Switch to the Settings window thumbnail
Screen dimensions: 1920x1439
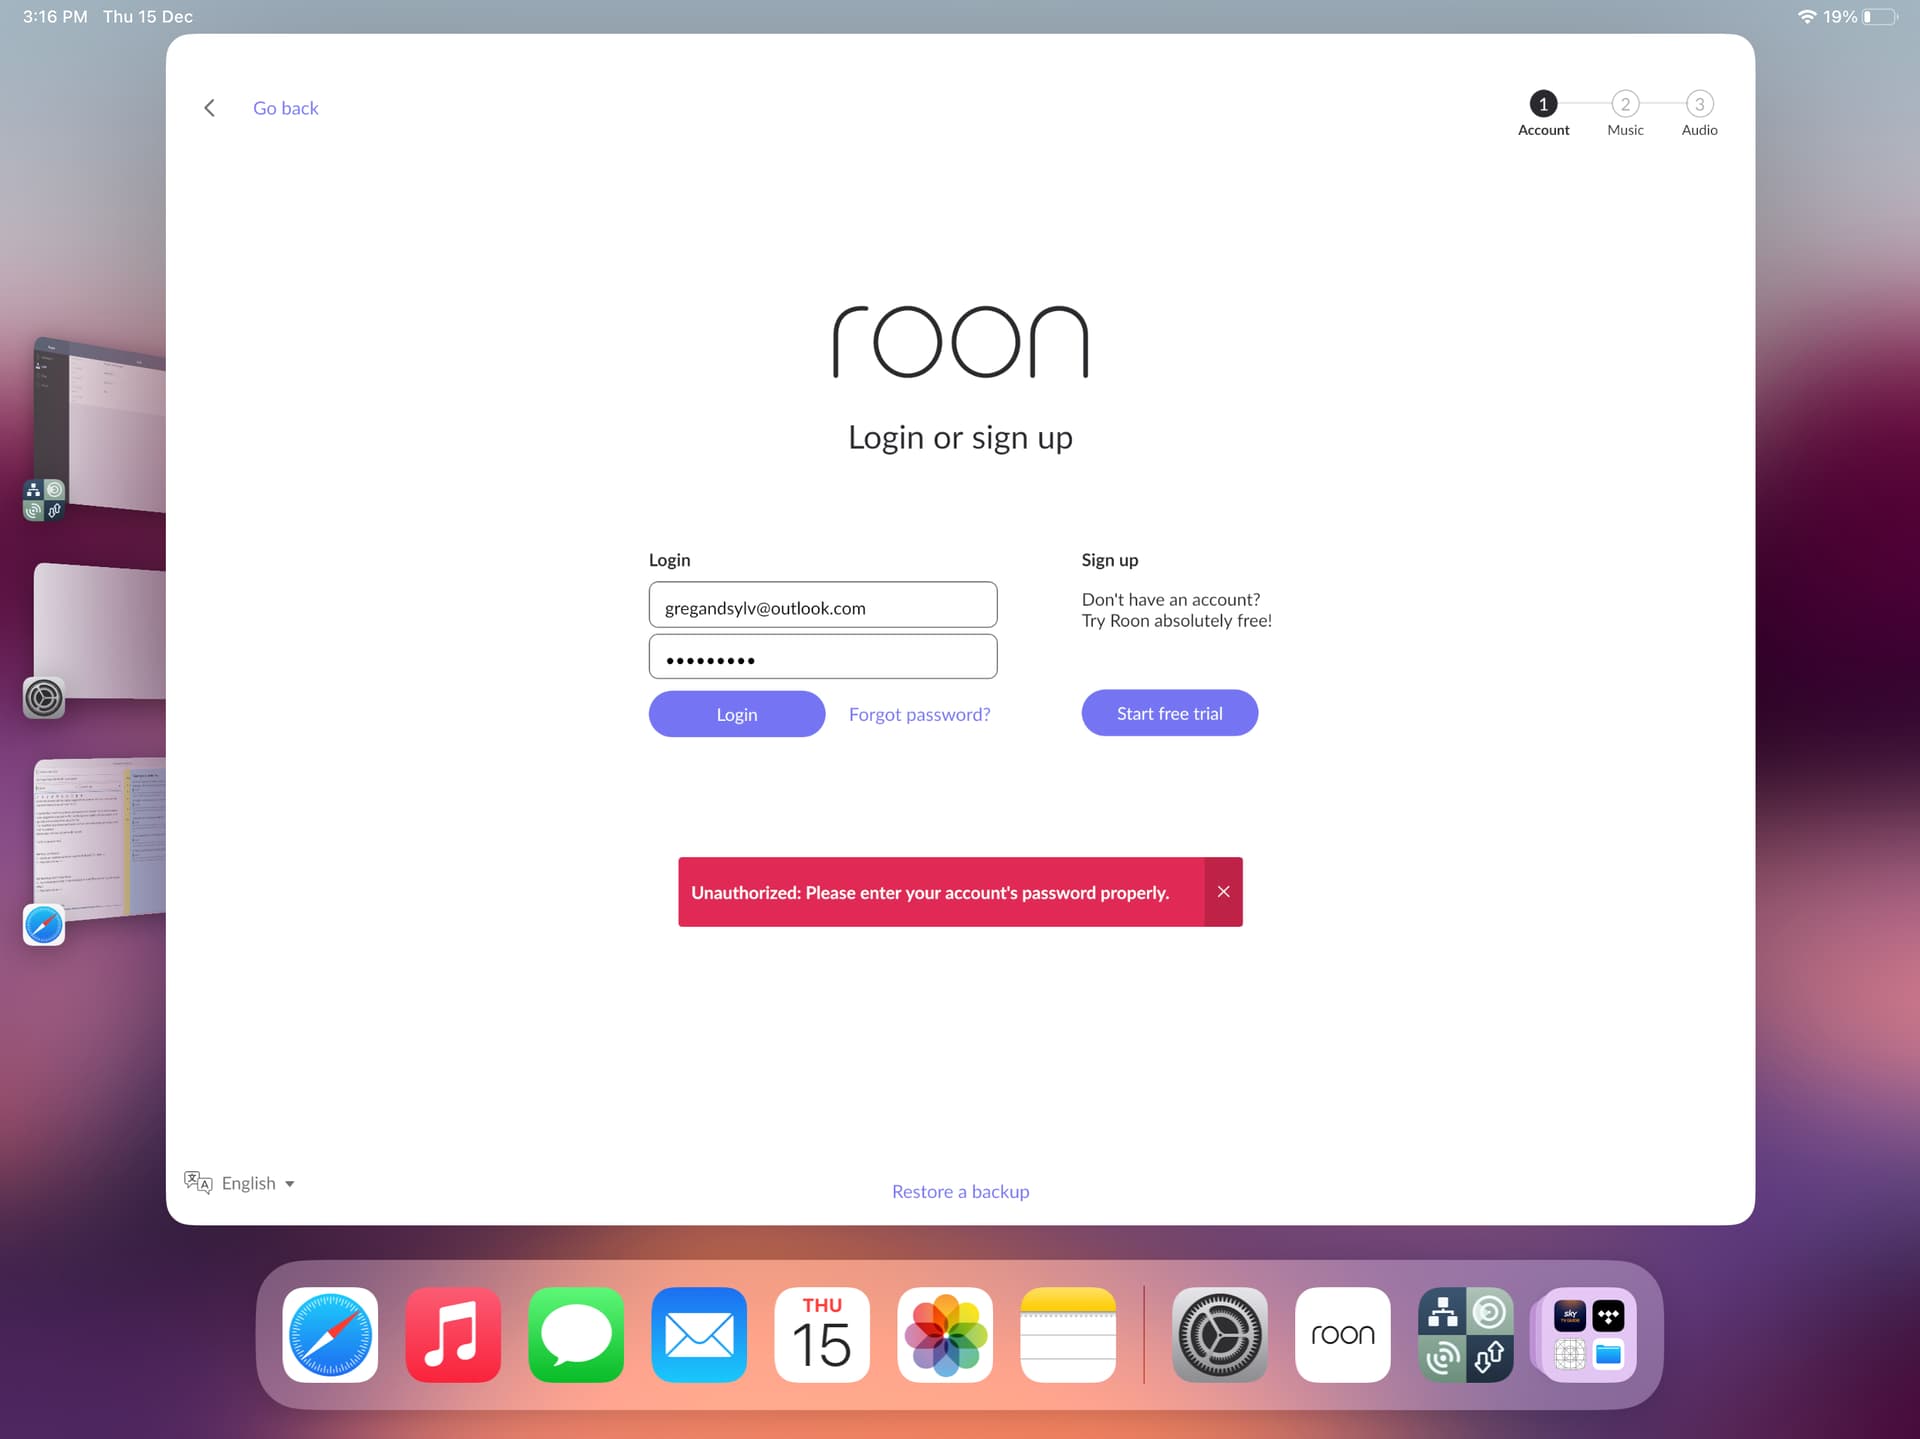pos(100,631)
